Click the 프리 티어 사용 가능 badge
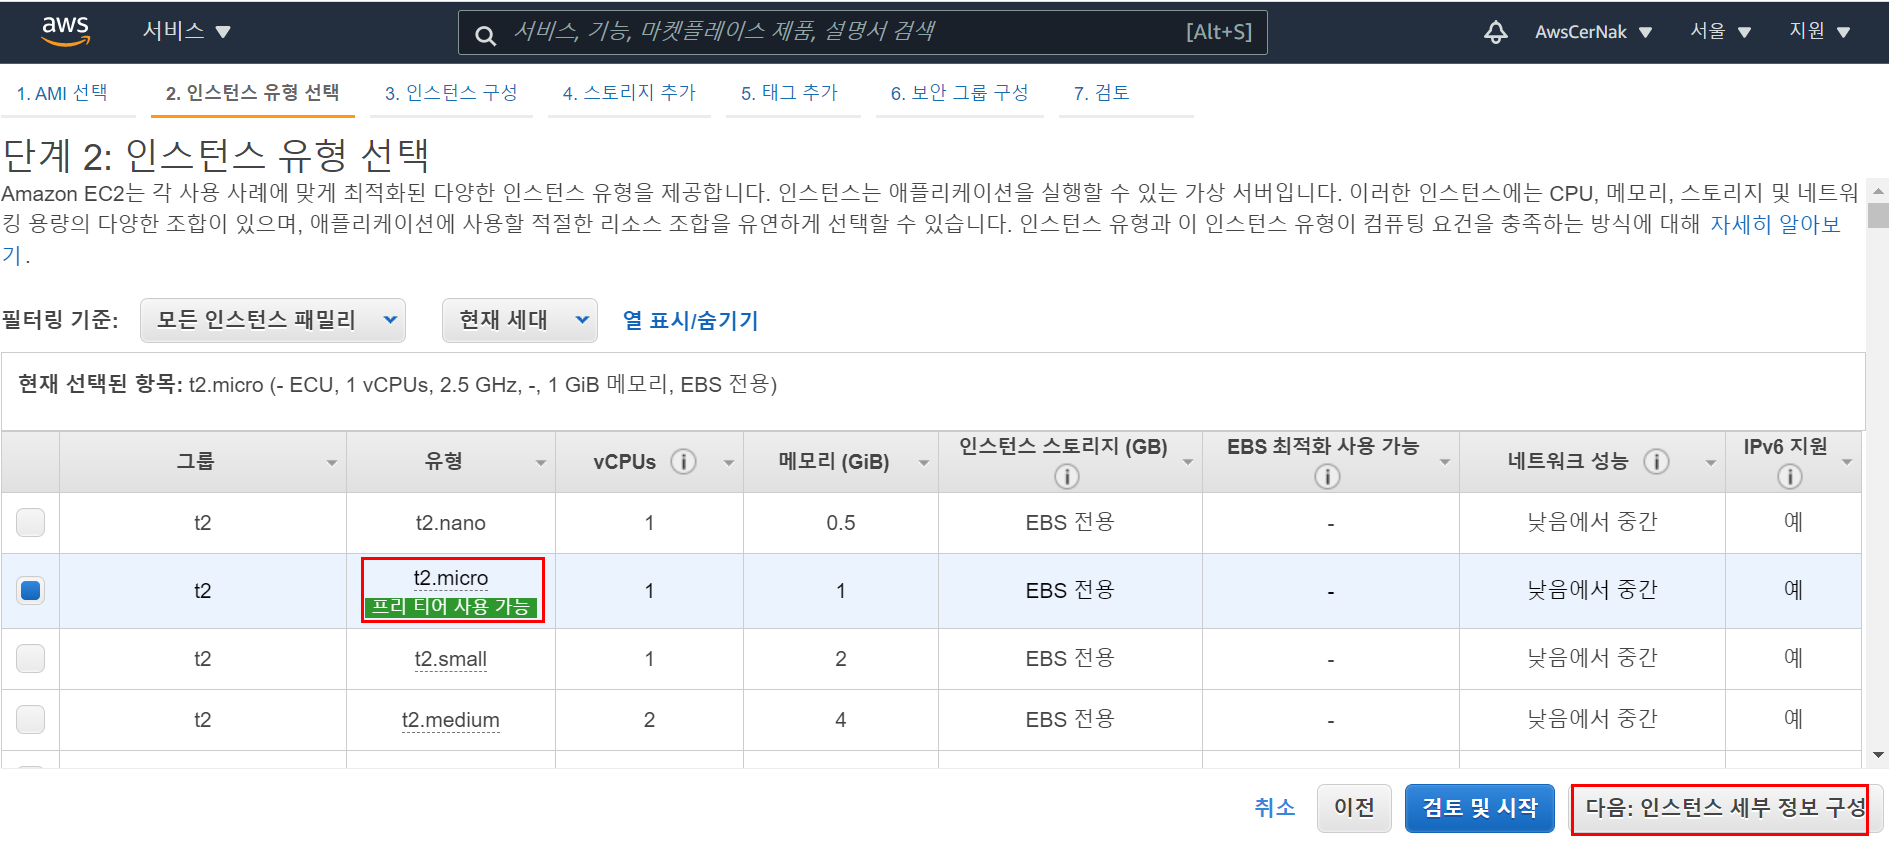Image resolution: width=1889 pixels, height=846 pixels. pyautogui.click(x=451, y=607)
